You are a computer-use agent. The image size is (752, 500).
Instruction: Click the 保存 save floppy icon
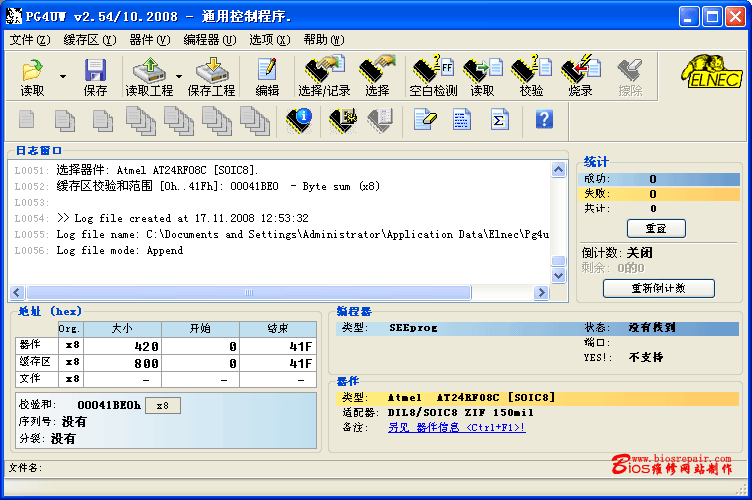(x=95, y=77)
